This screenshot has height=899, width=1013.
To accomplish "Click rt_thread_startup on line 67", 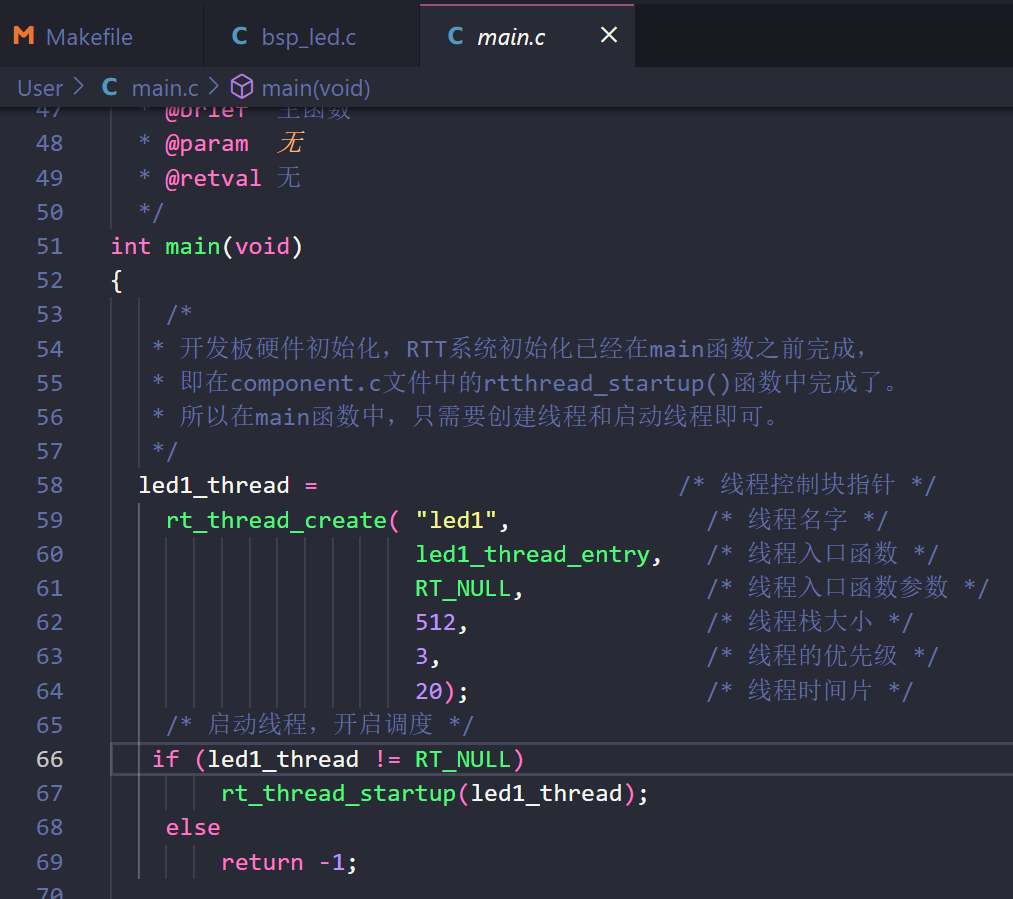I will (x=338, y=794).
